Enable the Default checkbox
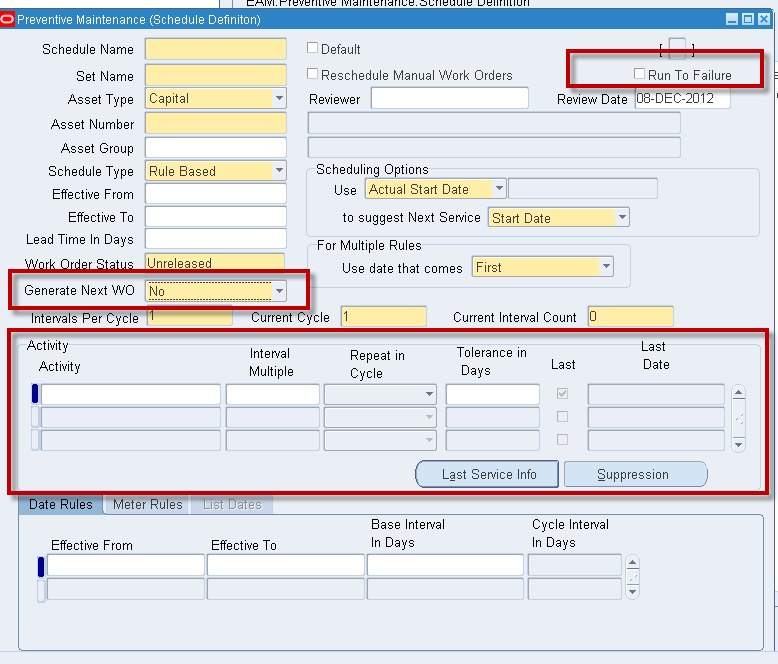This screenshot has height=664, width=778. tap(312, 48)
